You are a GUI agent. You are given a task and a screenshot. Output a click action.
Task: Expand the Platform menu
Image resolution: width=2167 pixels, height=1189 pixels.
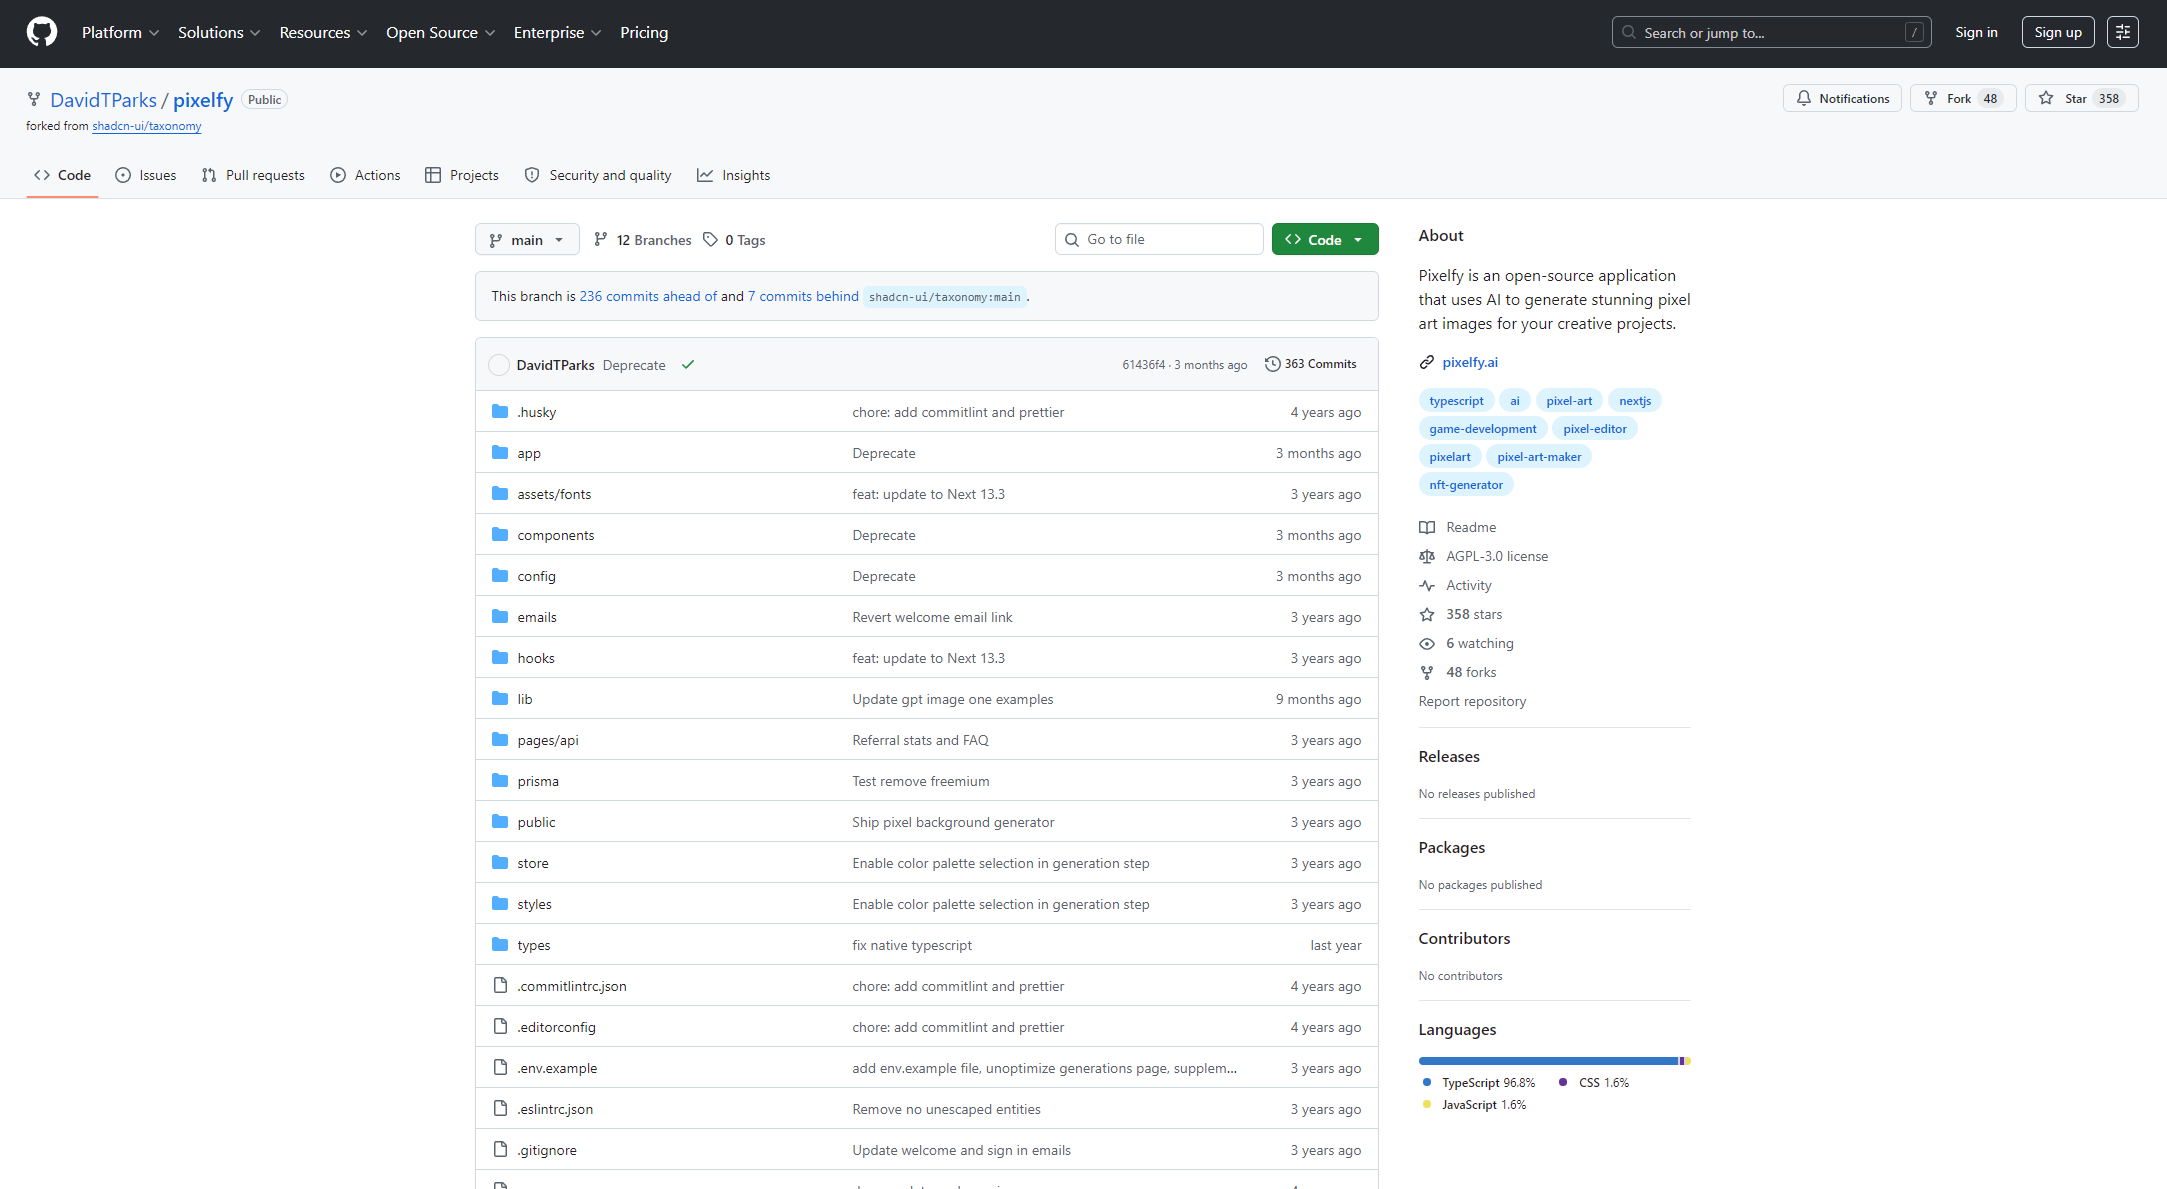click(x=120, y=33)
